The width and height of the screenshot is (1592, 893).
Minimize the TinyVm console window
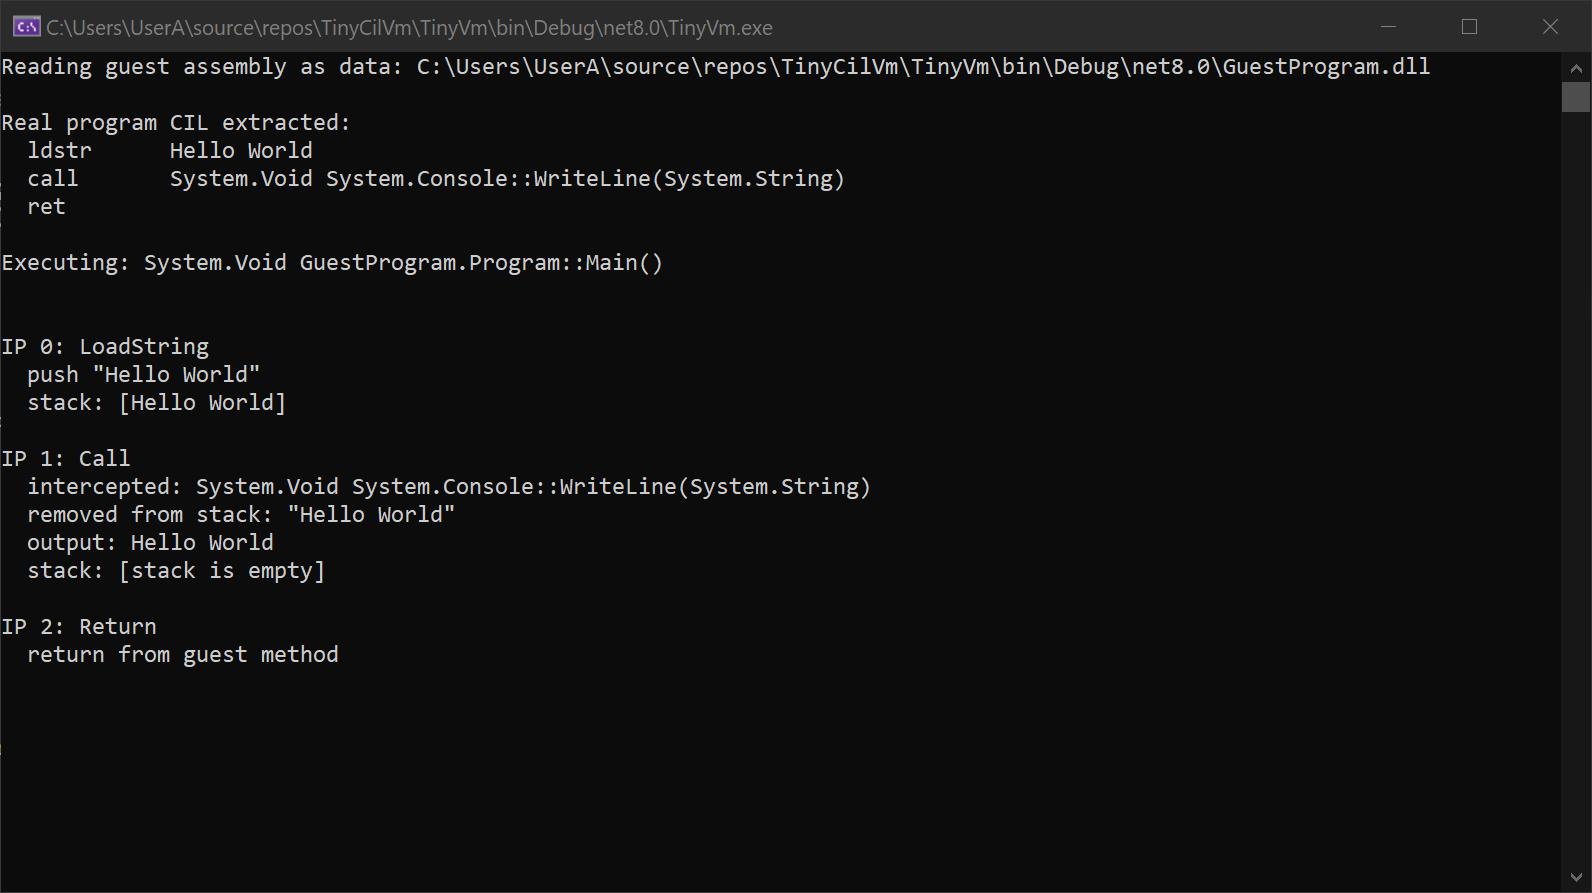[x=1388, y=27]
